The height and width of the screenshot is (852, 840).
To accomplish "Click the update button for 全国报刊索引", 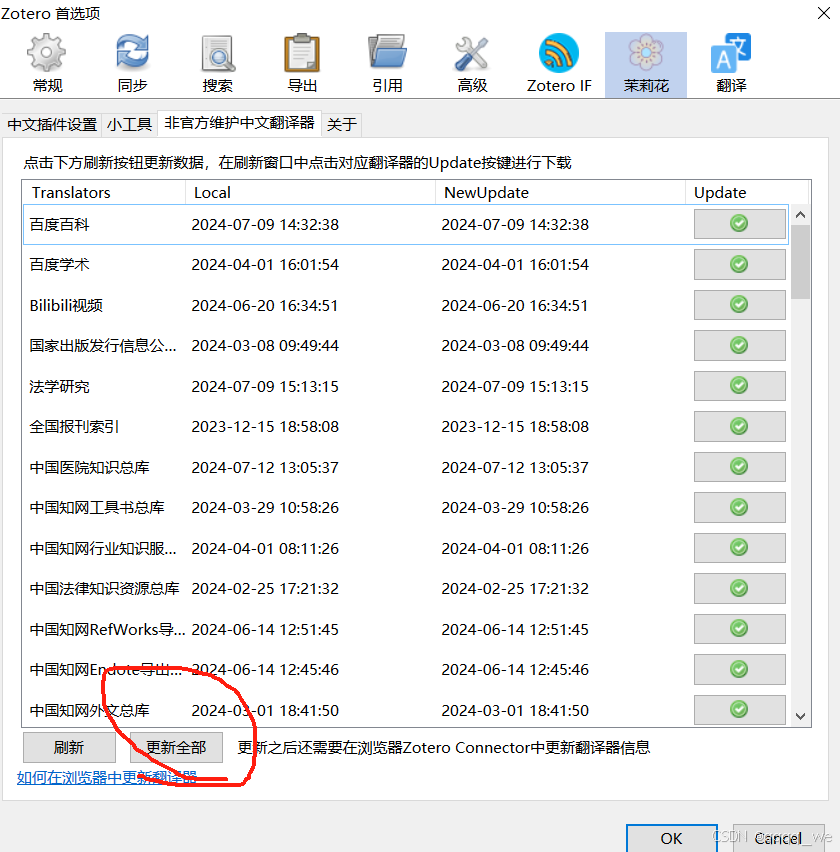I will [739, 427].
